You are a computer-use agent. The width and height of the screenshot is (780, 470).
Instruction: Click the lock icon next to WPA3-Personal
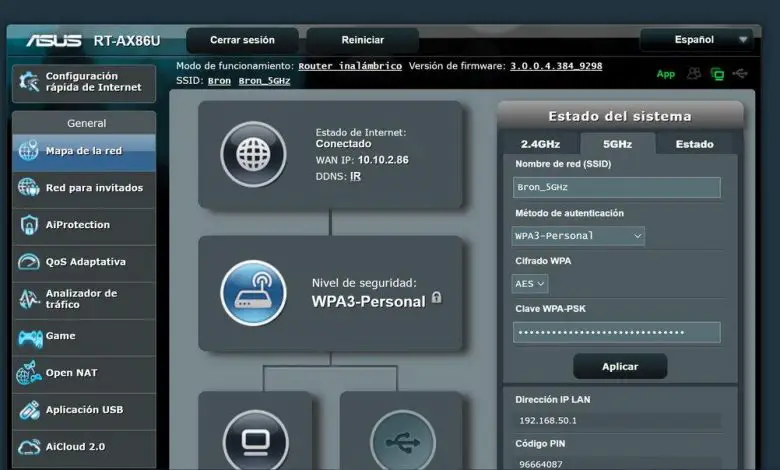[436, 297]
